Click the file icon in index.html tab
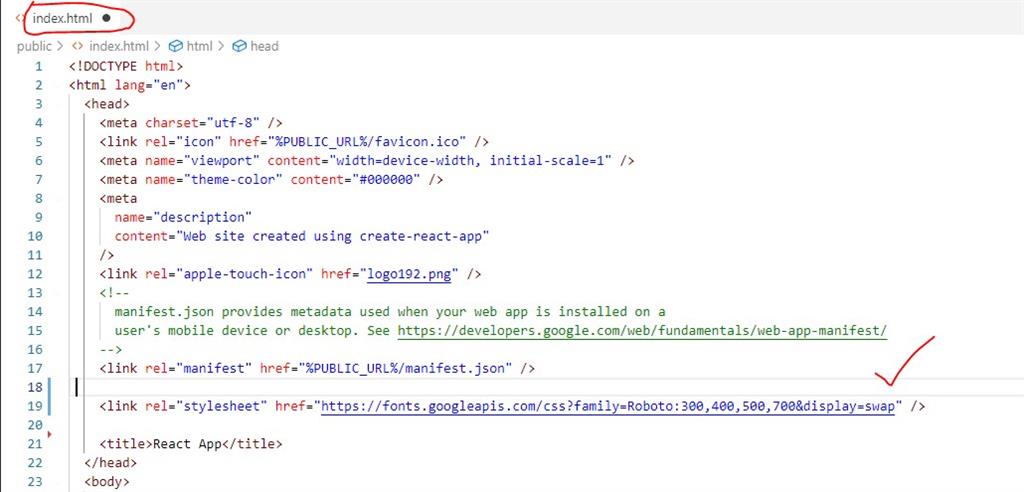Viewport: 1024px width, 492px height. point(20,19)
